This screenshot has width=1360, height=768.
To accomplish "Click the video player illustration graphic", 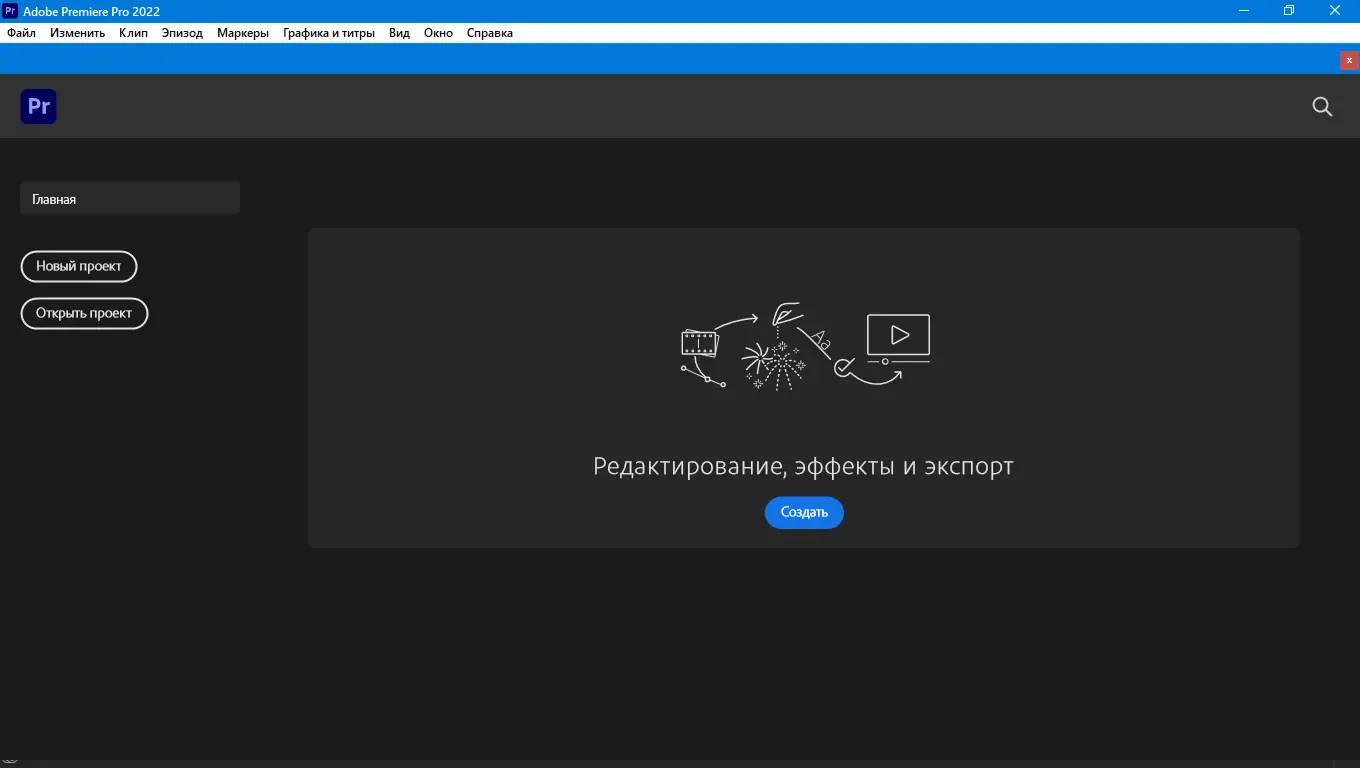I will click(x=897, y=335).
